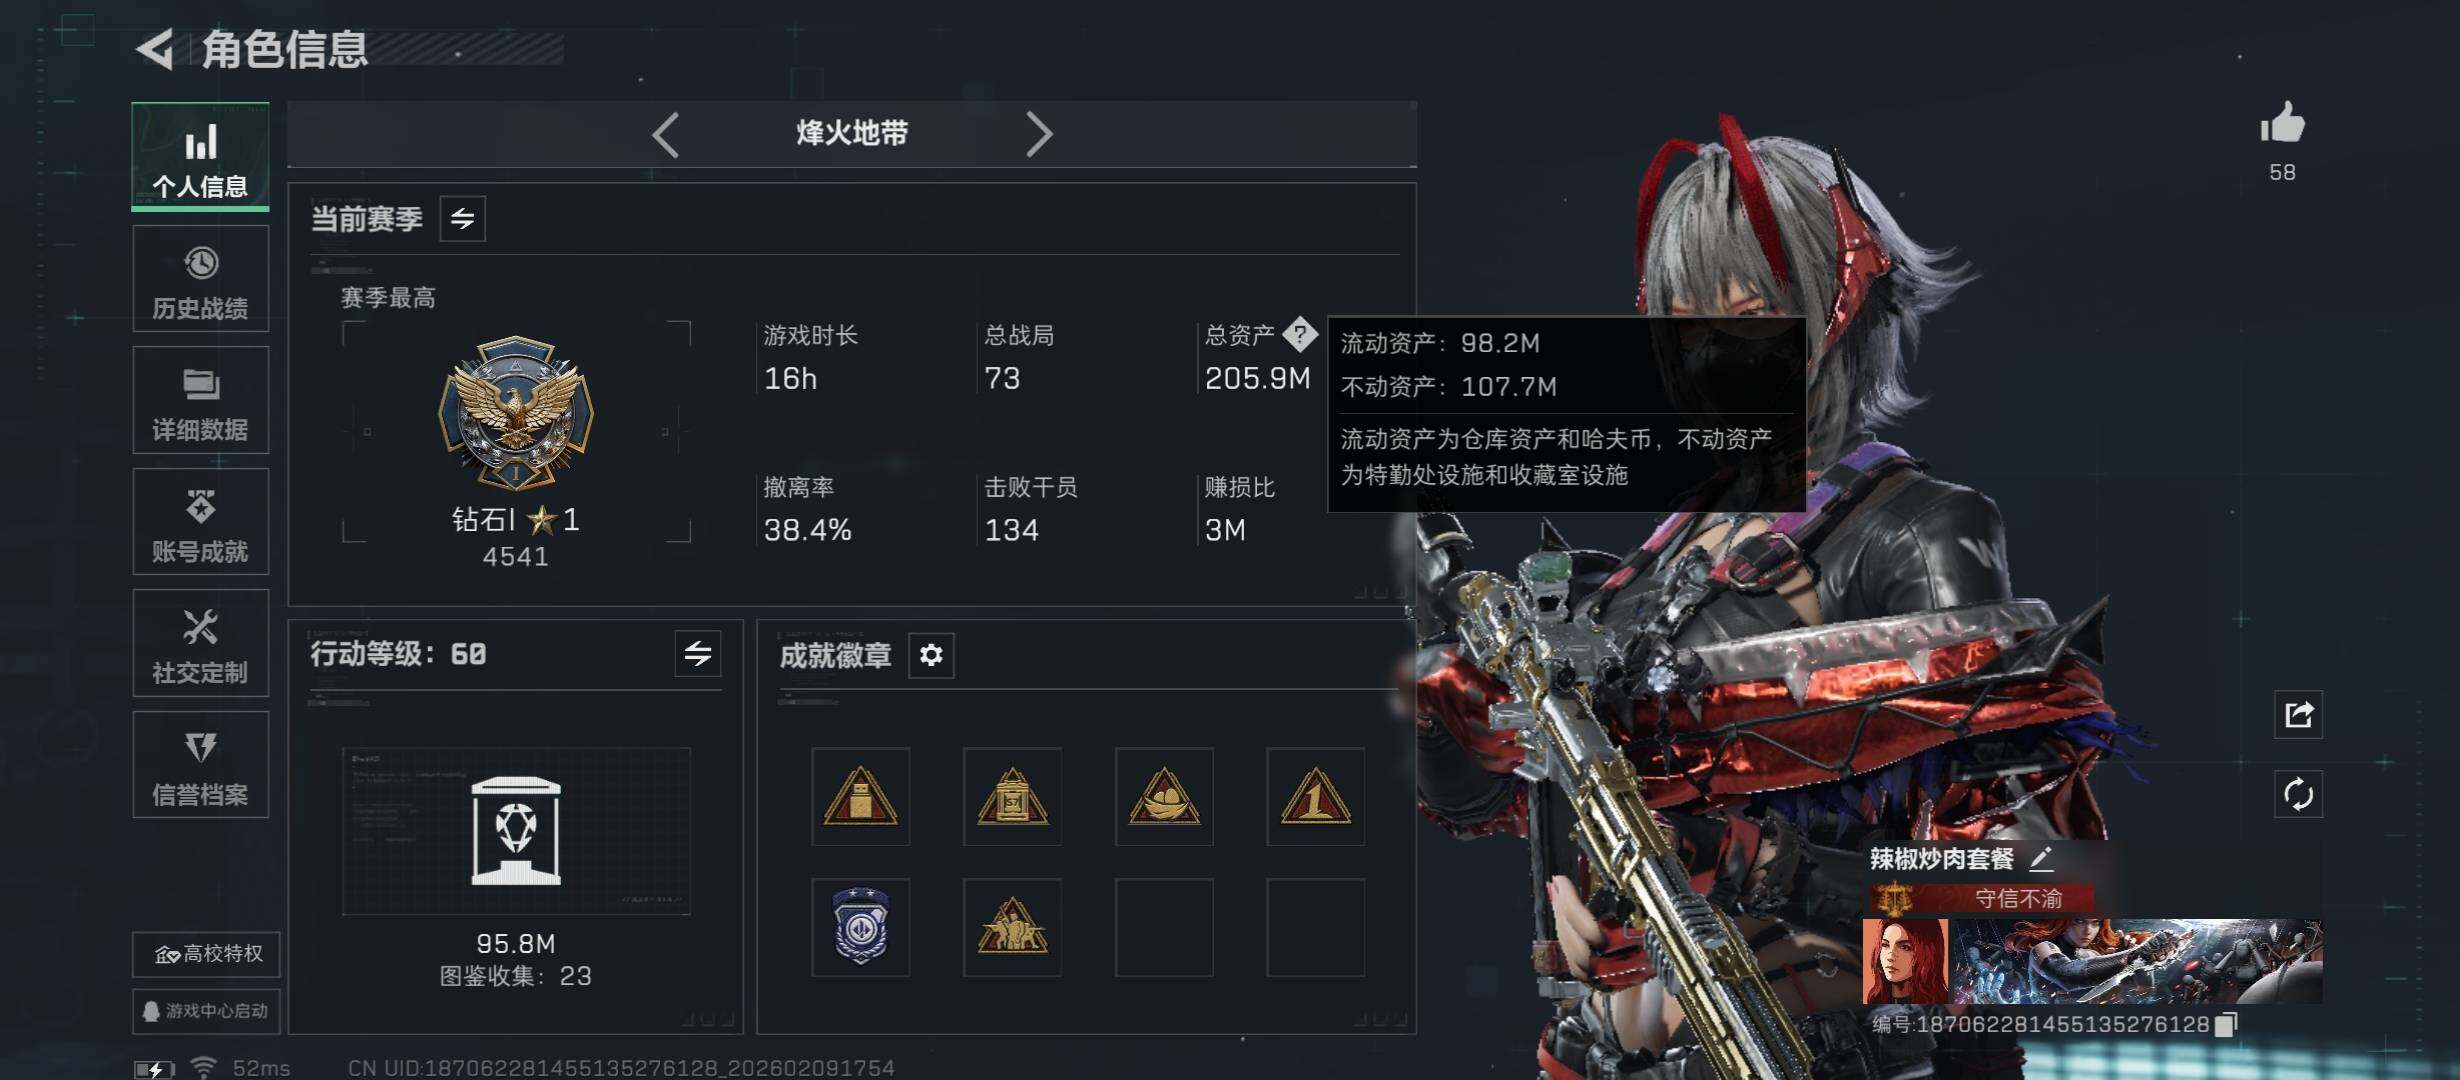Screen dimensions: 2460x1080
Task: Click the back arrow beside 角色信息
Action: tap(155, 49)
